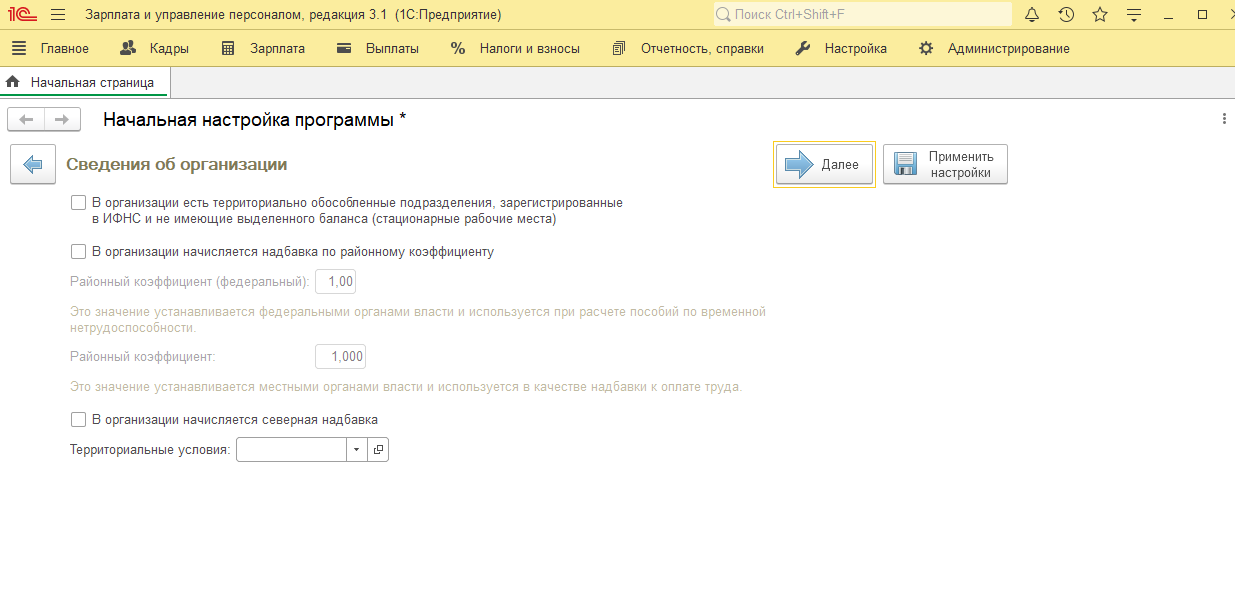Go back with the left navigation arrow
The height and width of the screenshot is (606, 1235).
coord(26,120)
